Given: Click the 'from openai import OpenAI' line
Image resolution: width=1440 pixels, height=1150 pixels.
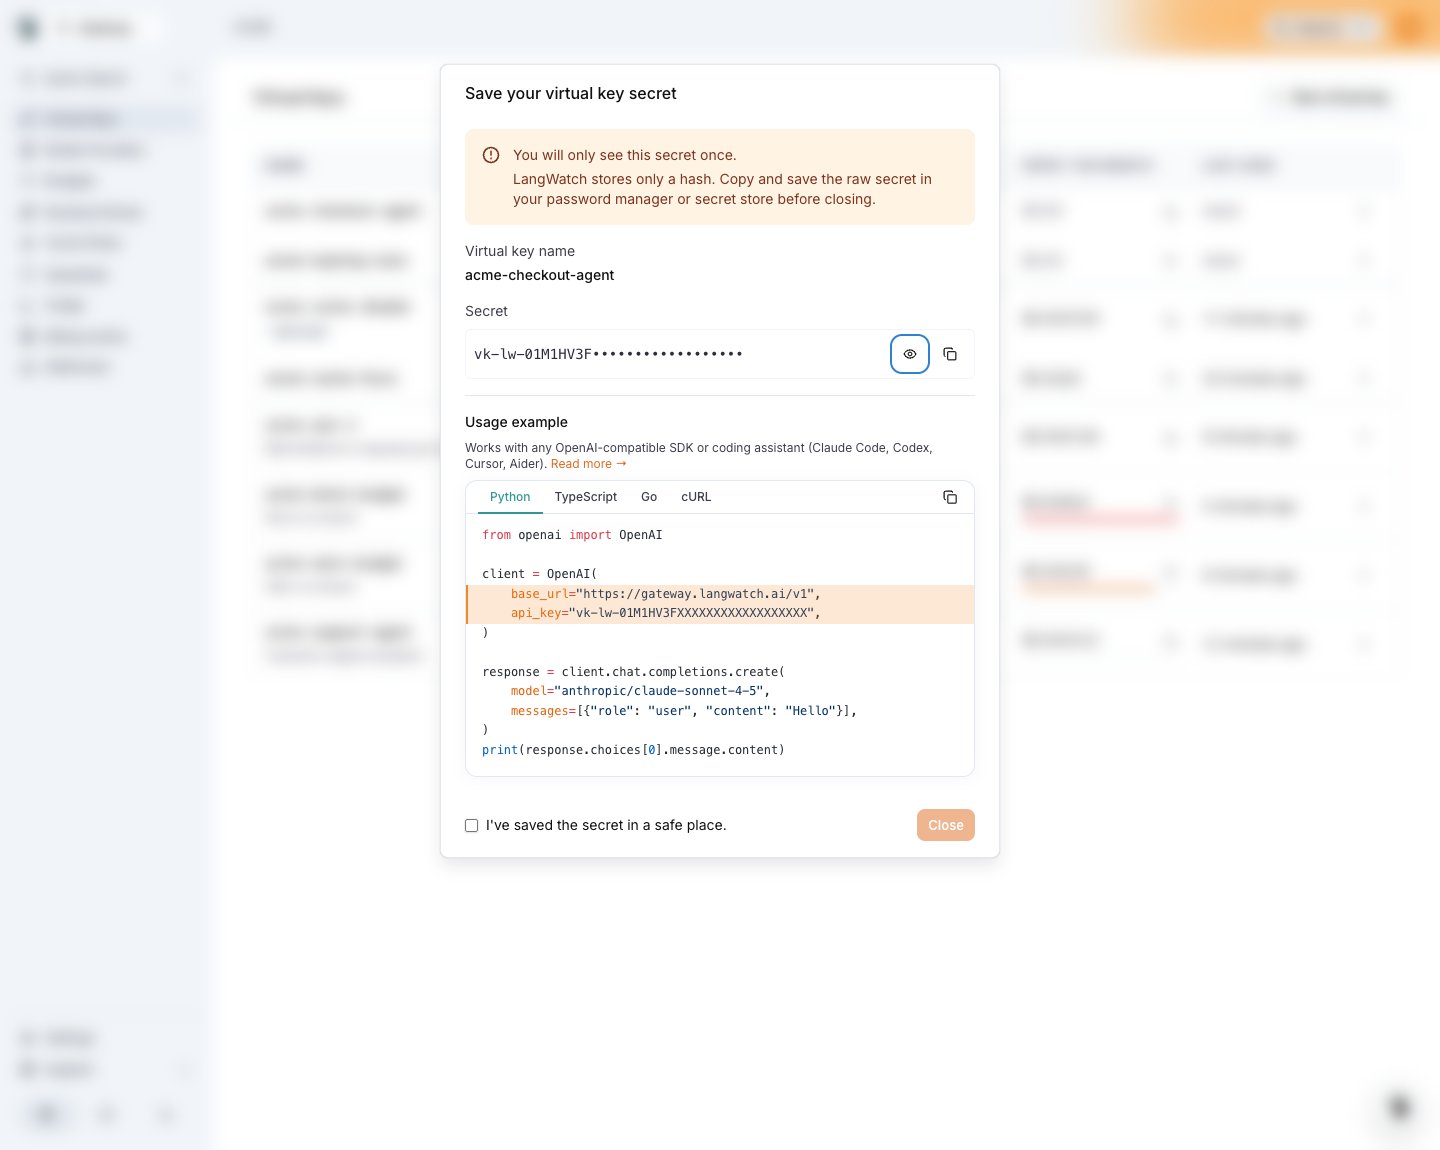Looking at the screenshot, I should pos(572,535).
